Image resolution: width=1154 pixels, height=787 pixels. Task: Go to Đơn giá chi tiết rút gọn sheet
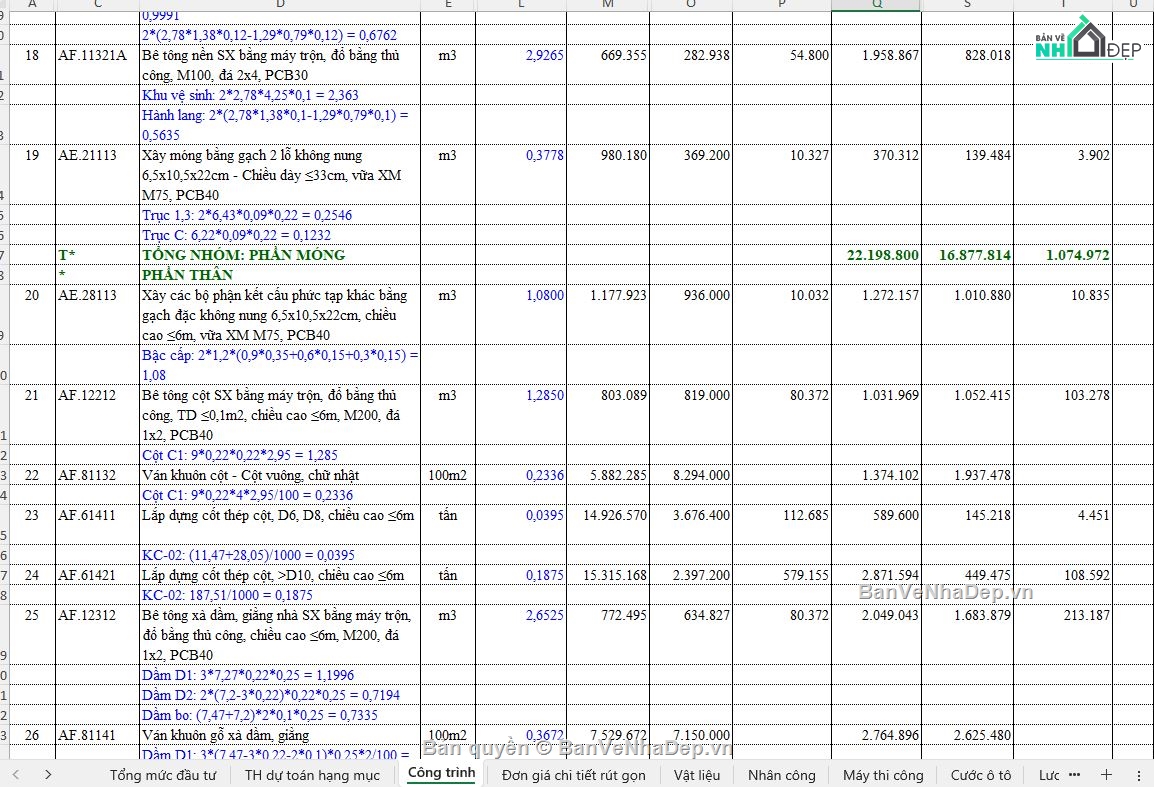[x=573, y=774]
